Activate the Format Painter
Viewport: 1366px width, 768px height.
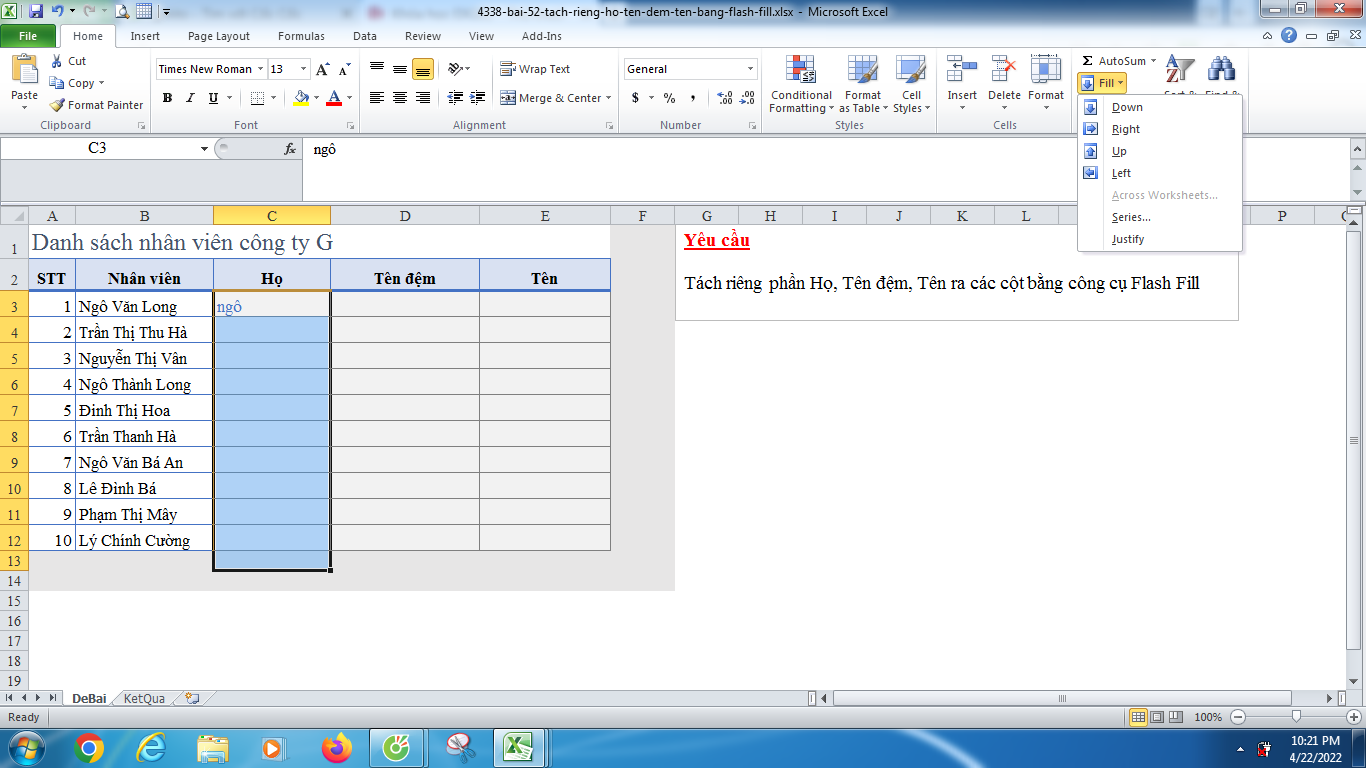pyautogui.click(x=97, y=105)
